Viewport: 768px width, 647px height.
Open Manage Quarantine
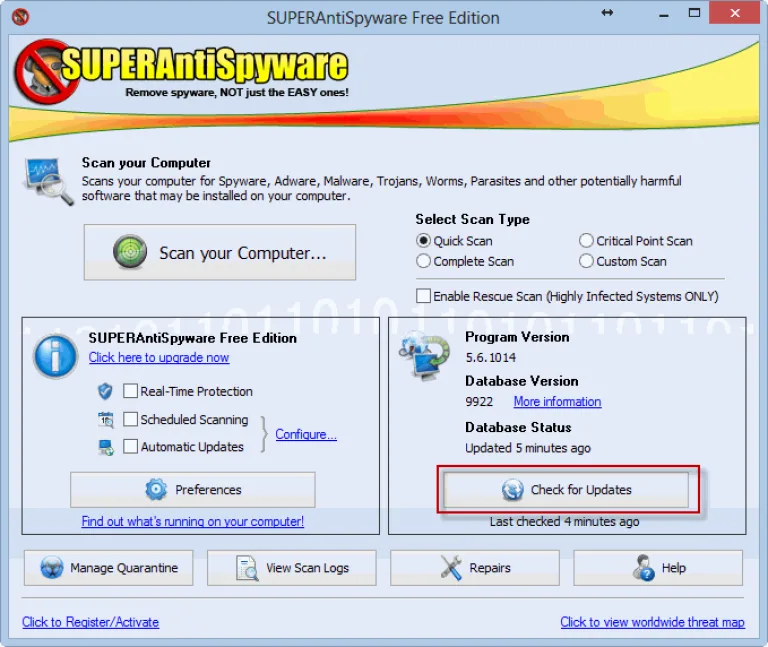coord(108,568)
